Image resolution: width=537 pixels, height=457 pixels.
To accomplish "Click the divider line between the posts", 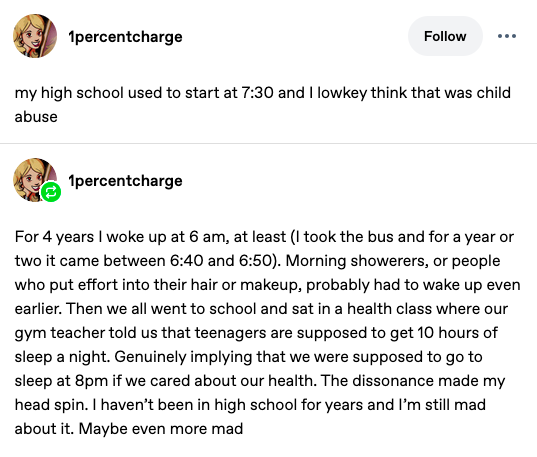I will 268,143.
